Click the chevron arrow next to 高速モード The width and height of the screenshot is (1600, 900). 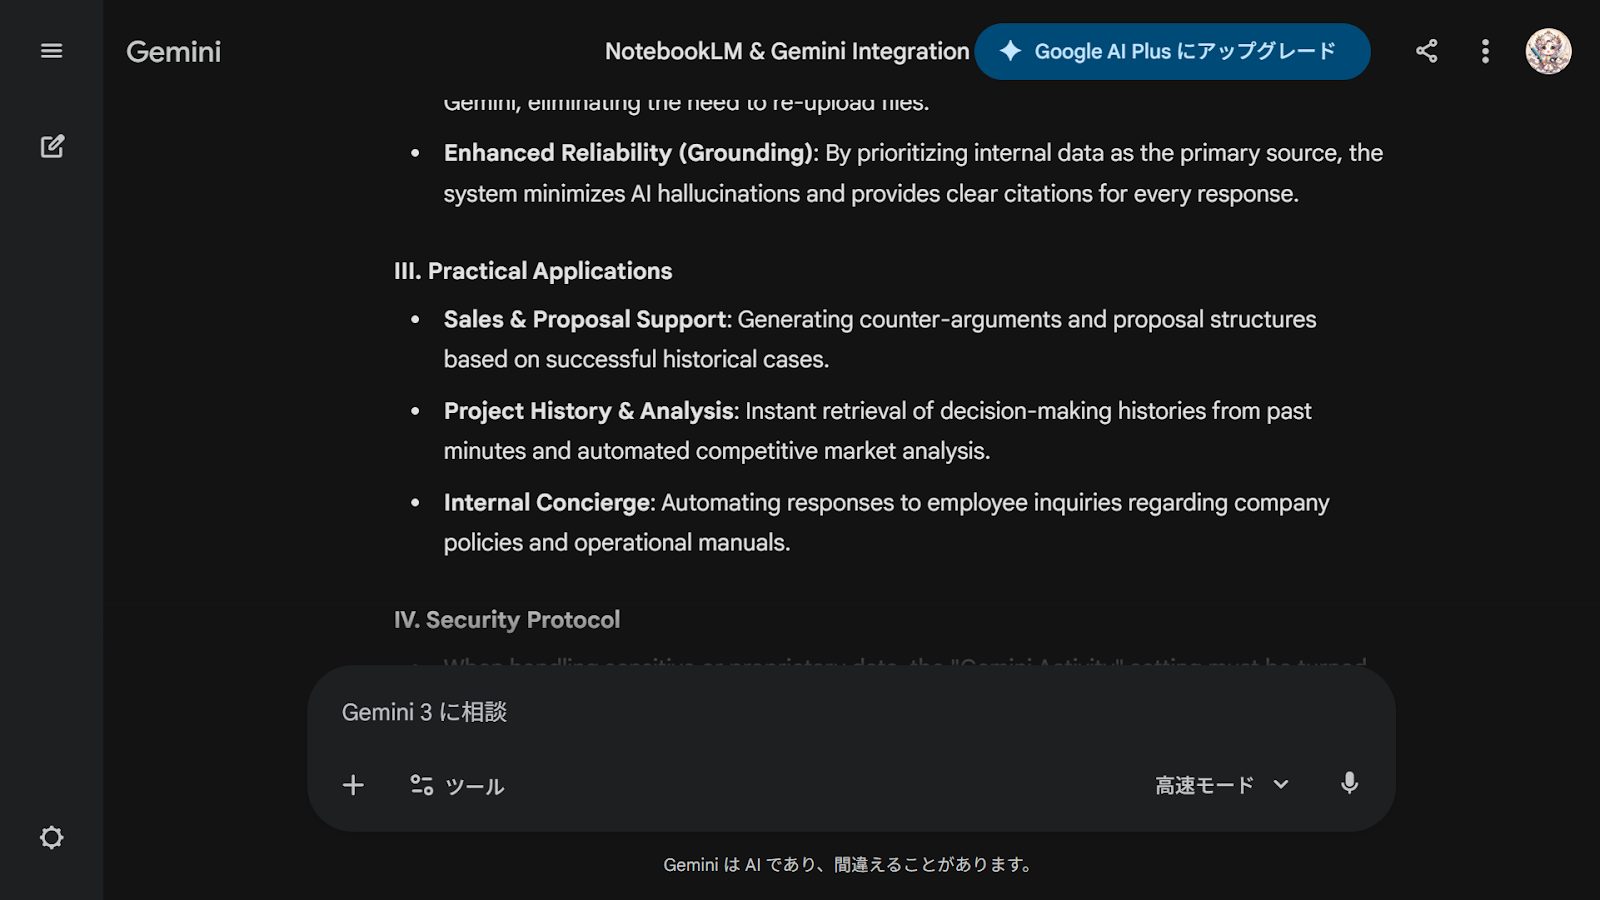(x=1281, y=785)
